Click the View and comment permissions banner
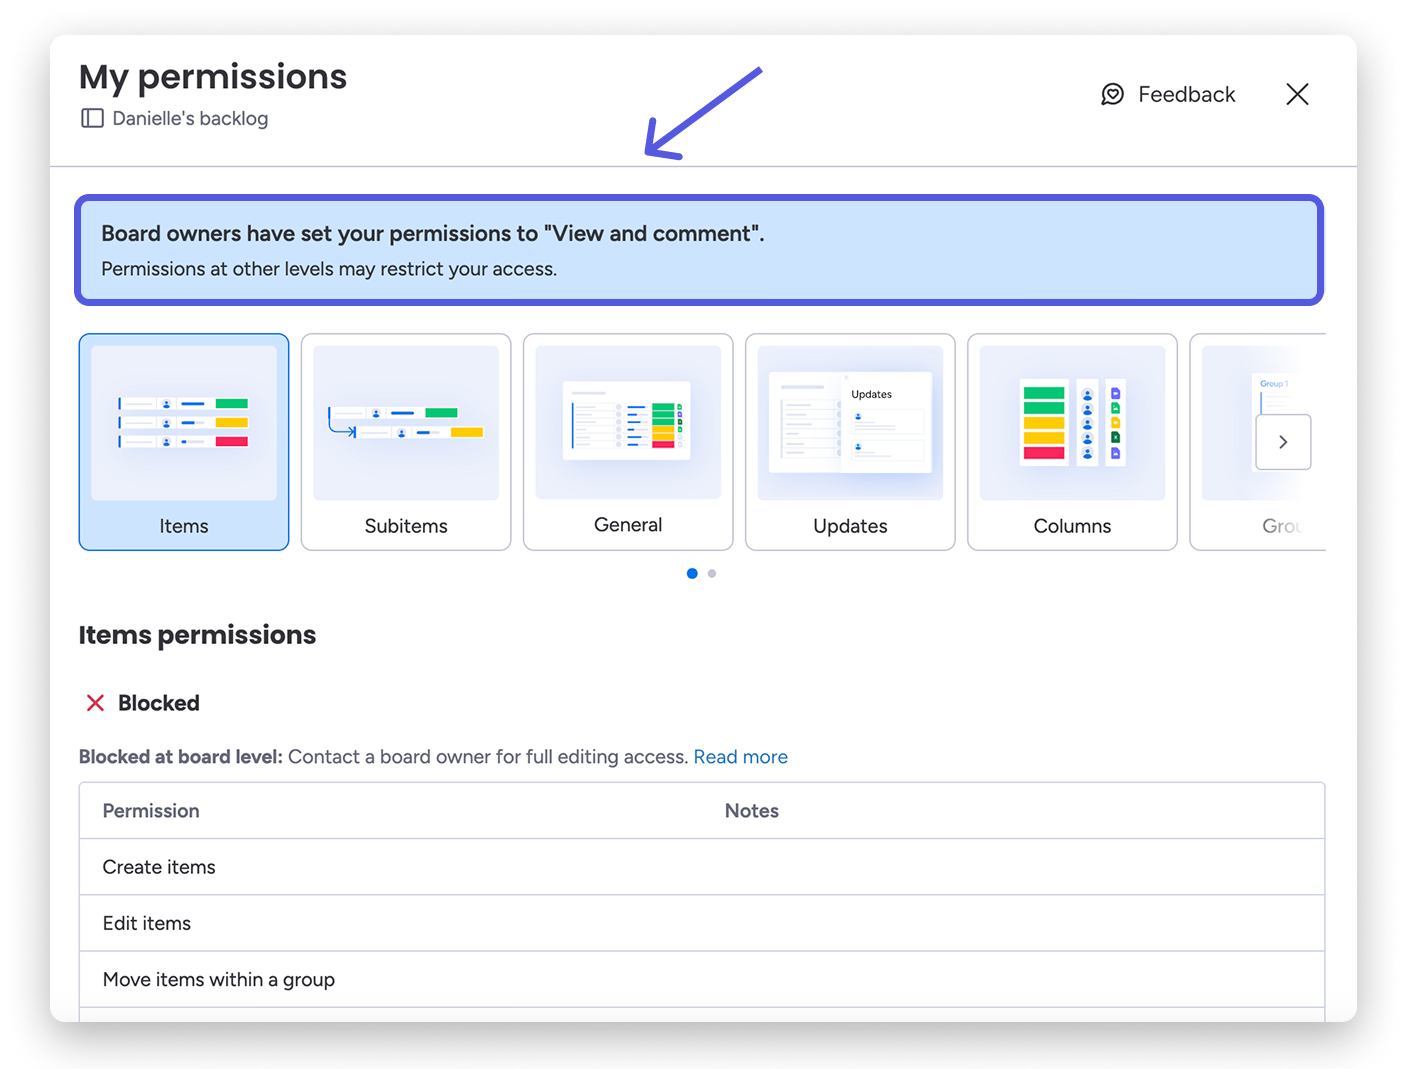Screen dimensions: 1407x1069 pyautogui.click(x=699, y=250)
